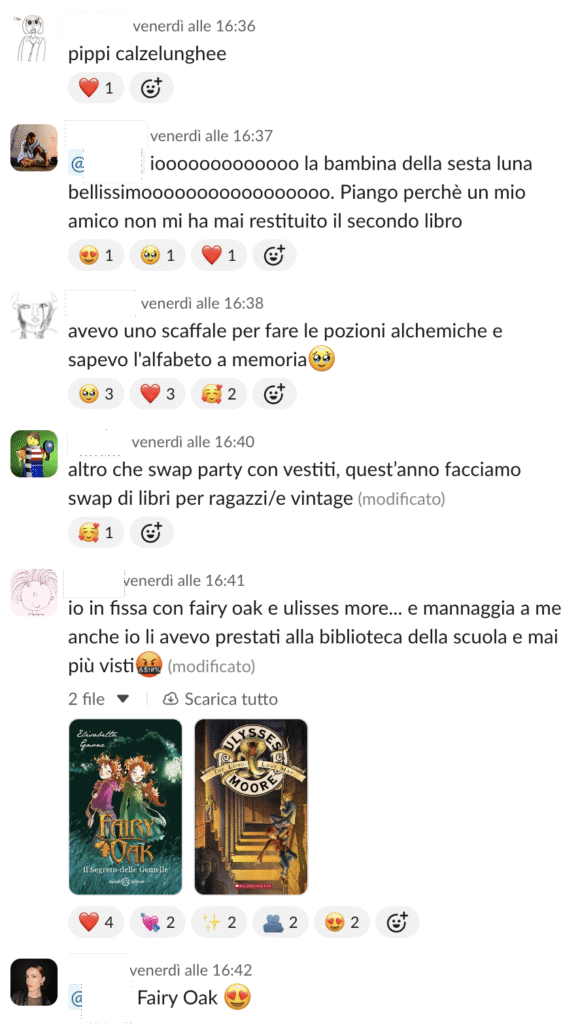Add reaction below the book cover images
Viewport: 578px width, 1024px height.
397,923
